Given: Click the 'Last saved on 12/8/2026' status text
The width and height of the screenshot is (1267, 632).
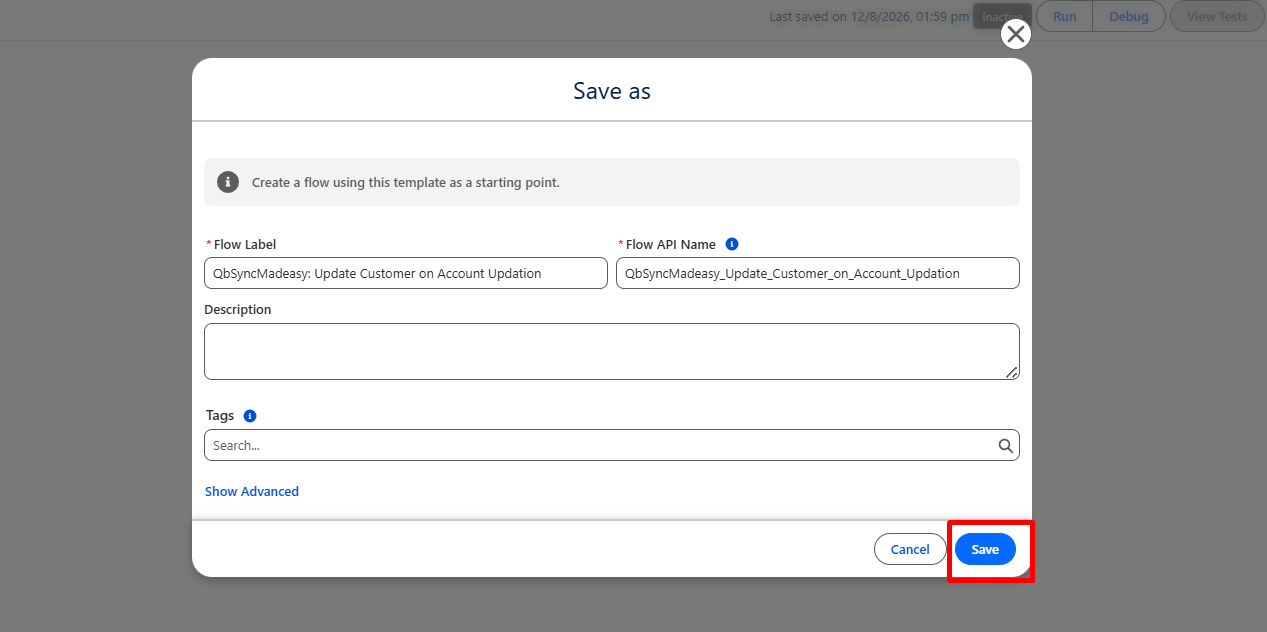Looking at the screenshot, I should coord(869,17).
